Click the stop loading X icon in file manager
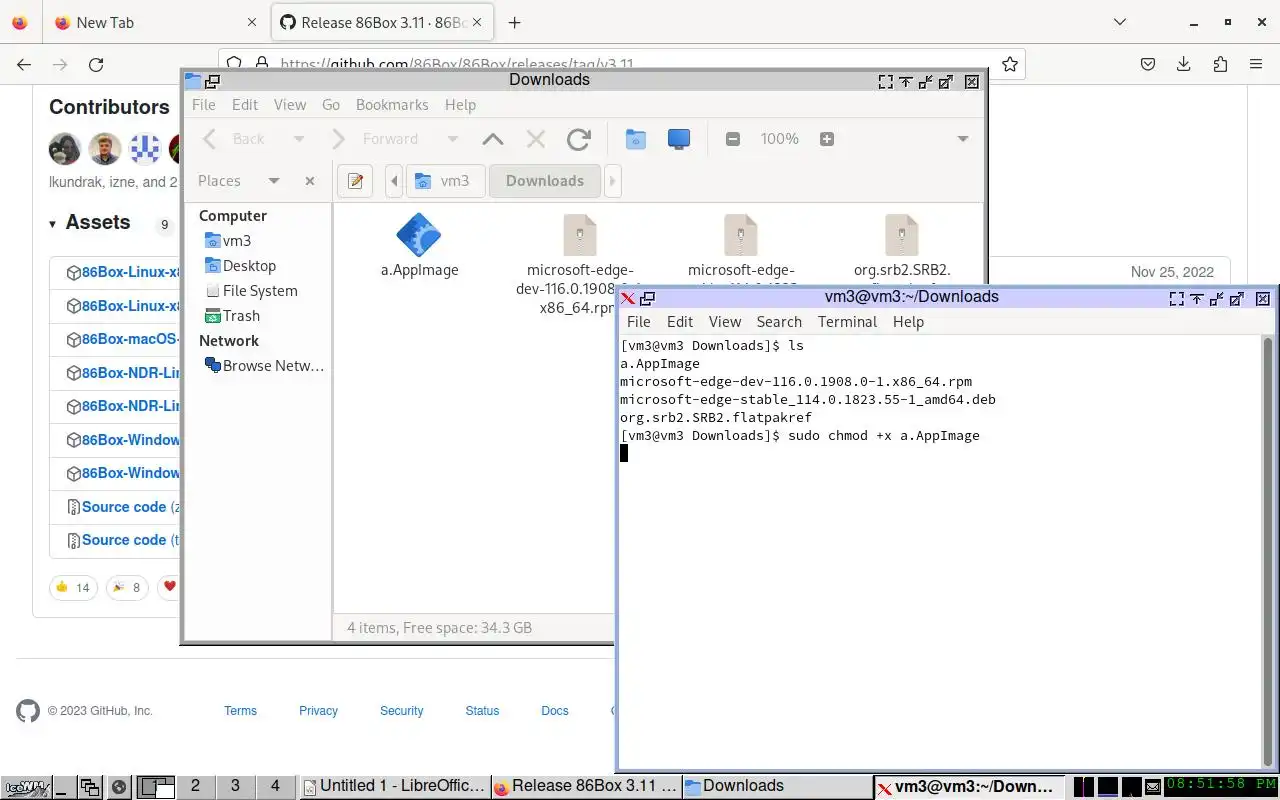Viewport: 1280px width, 800px height. pos(536,139)
